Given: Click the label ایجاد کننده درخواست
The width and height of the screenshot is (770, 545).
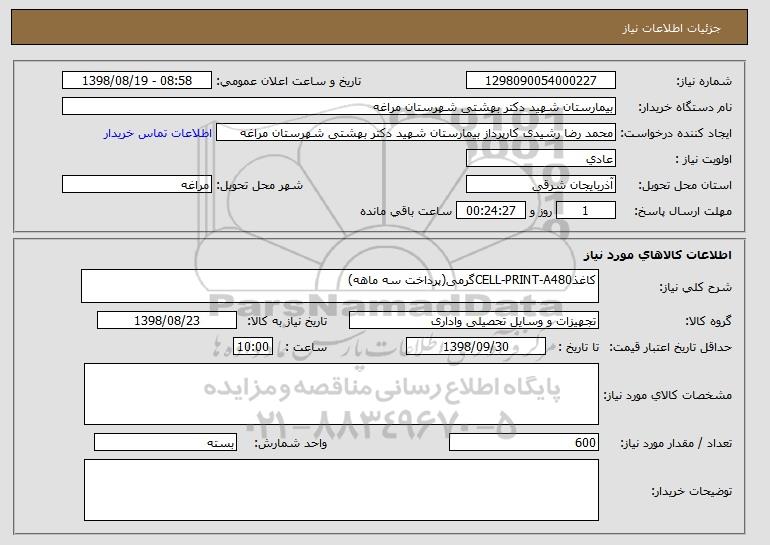Looking at the screenshot, I should coord(676,133).
